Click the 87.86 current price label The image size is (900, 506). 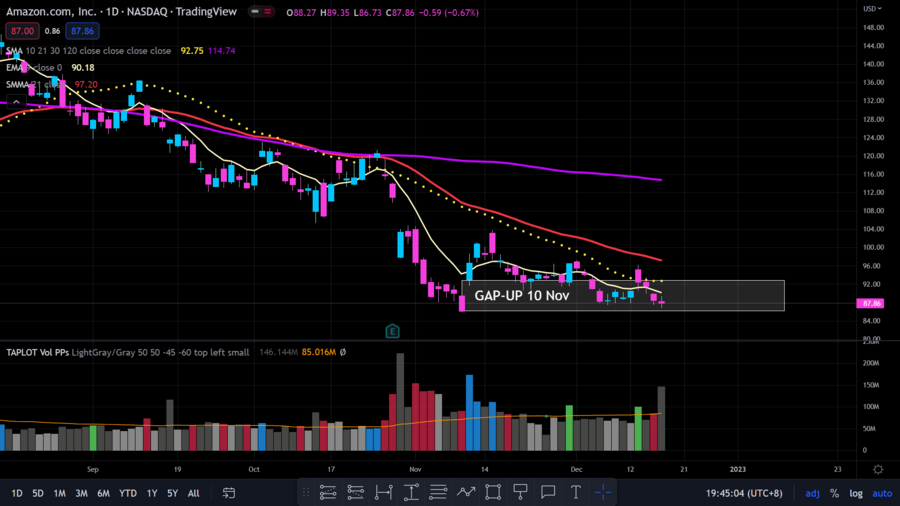(870, 303)
